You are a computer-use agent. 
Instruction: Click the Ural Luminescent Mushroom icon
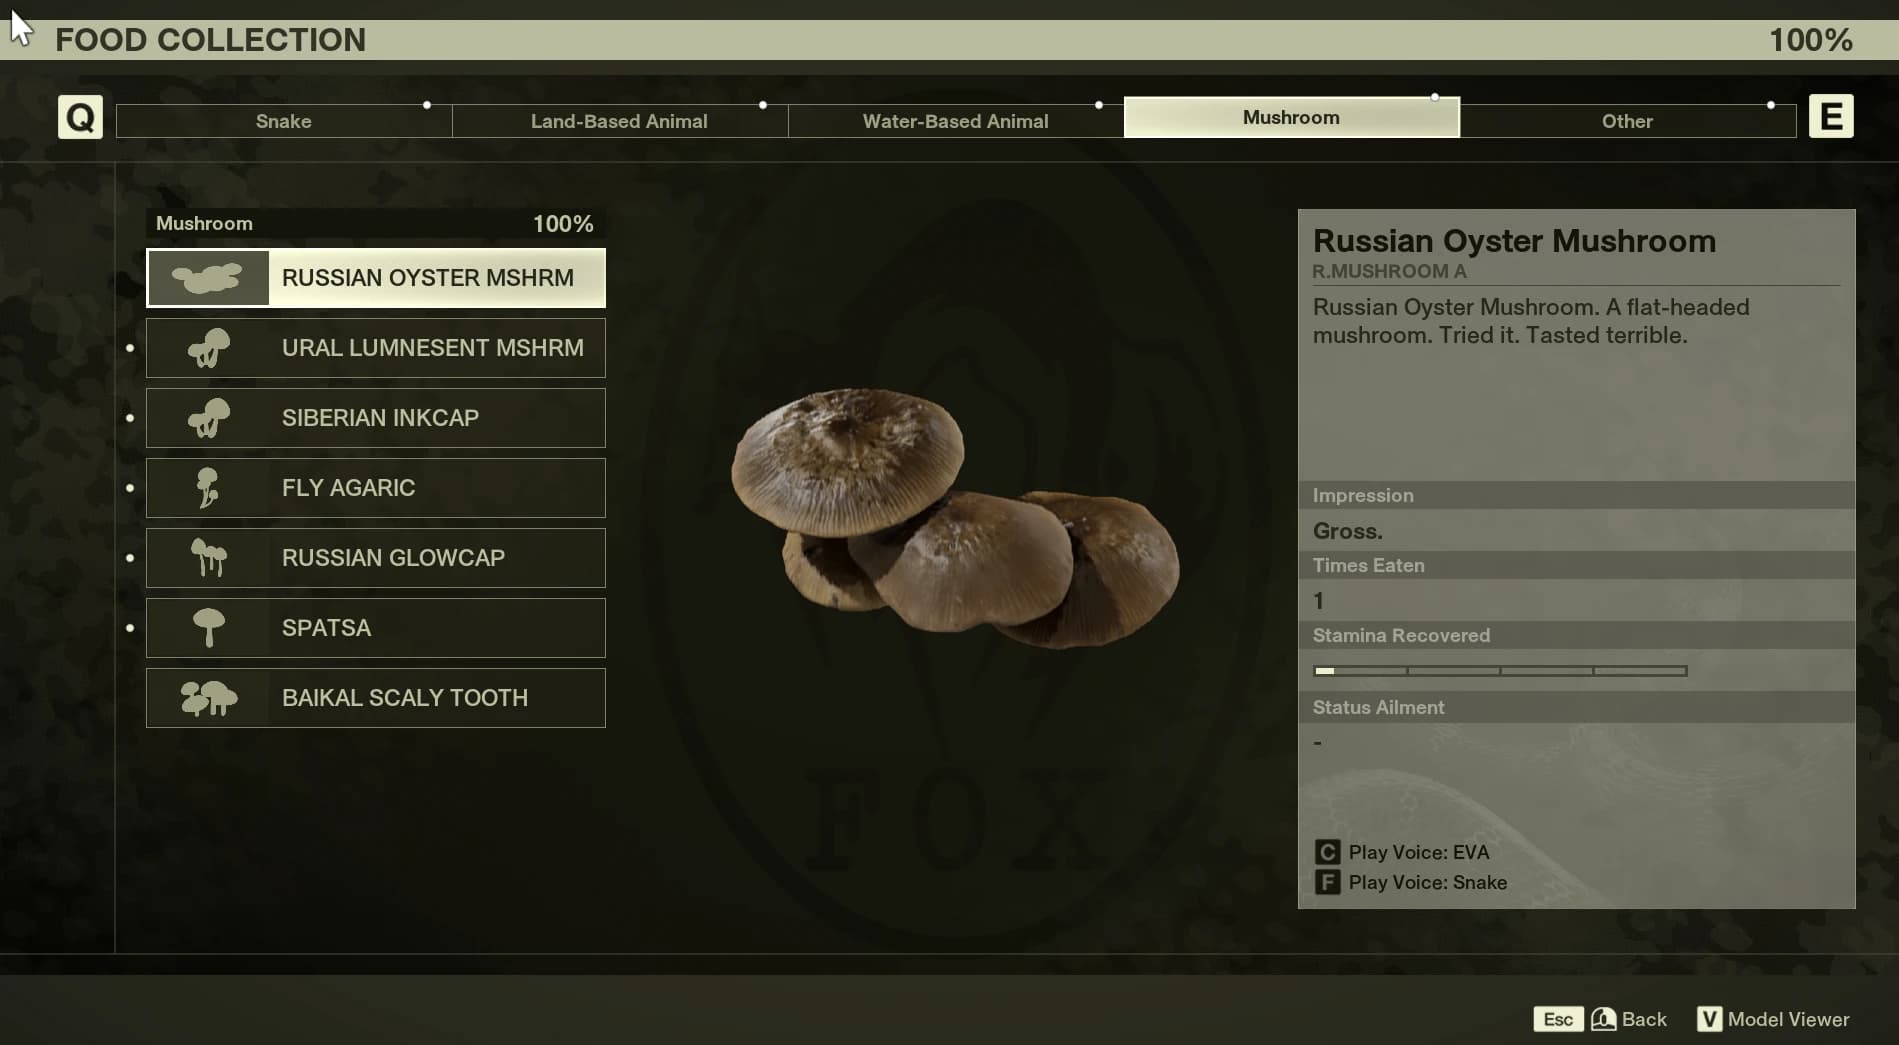click(x=208, y=348)
